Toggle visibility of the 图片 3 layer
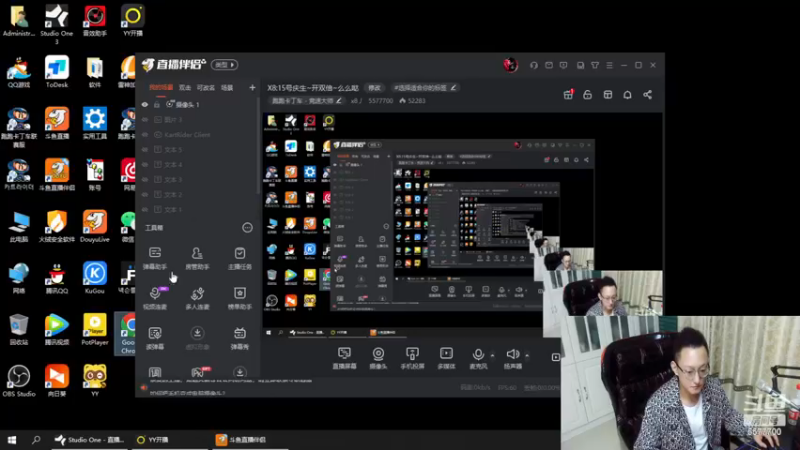The image size is (800, 450). 145,119
